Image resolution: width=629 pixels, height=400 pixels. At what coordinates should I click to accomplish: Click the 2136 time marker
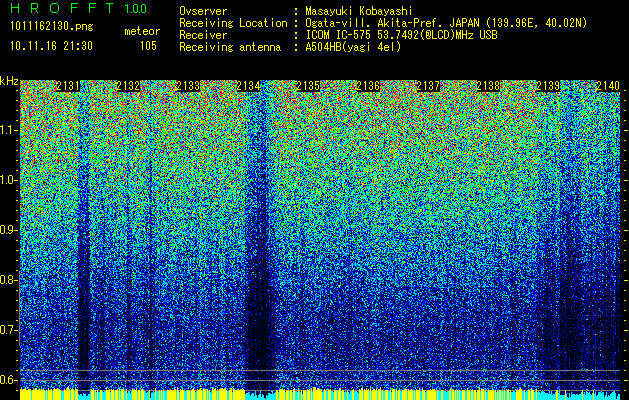pos(368,86)
